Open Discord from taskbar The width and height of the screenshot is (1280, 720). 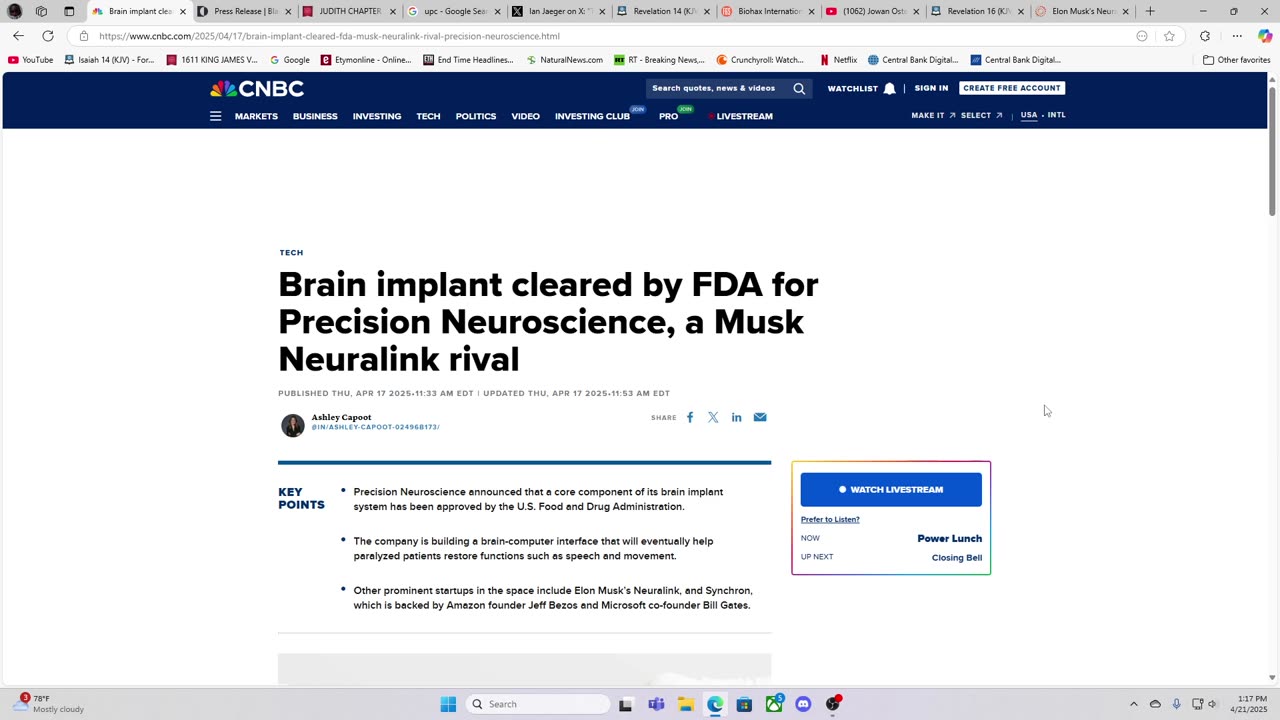coord(803,704)
